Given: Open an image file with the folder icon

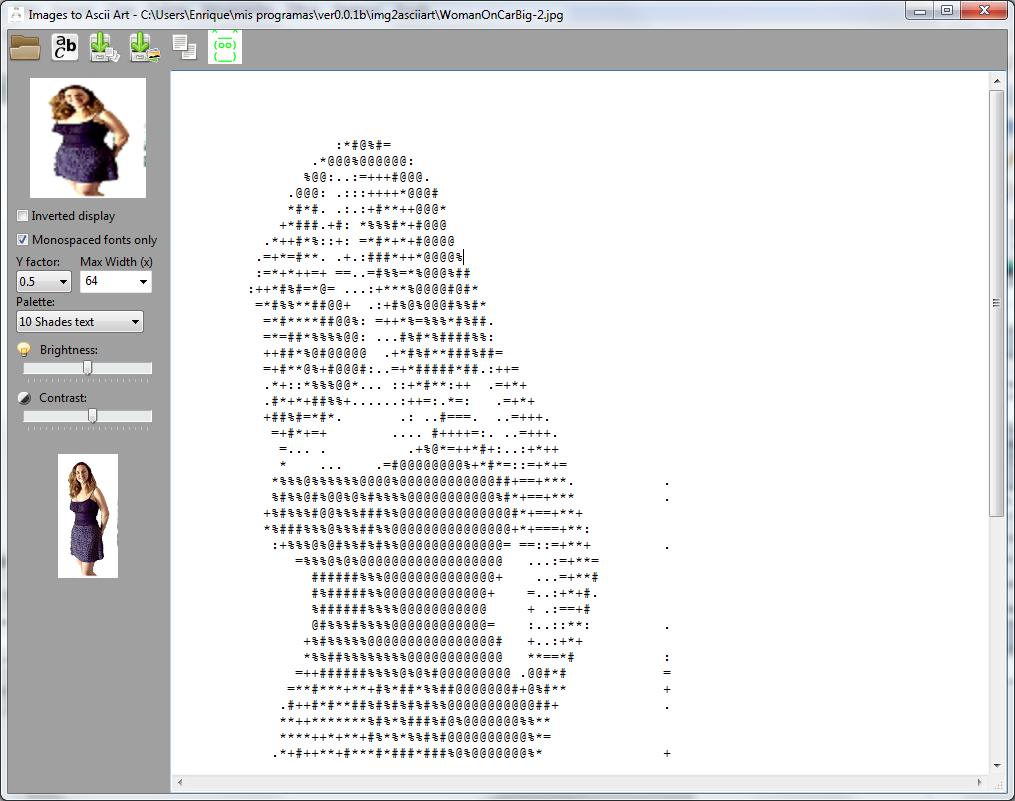Looking at the screenshot, I should point(24,47).
